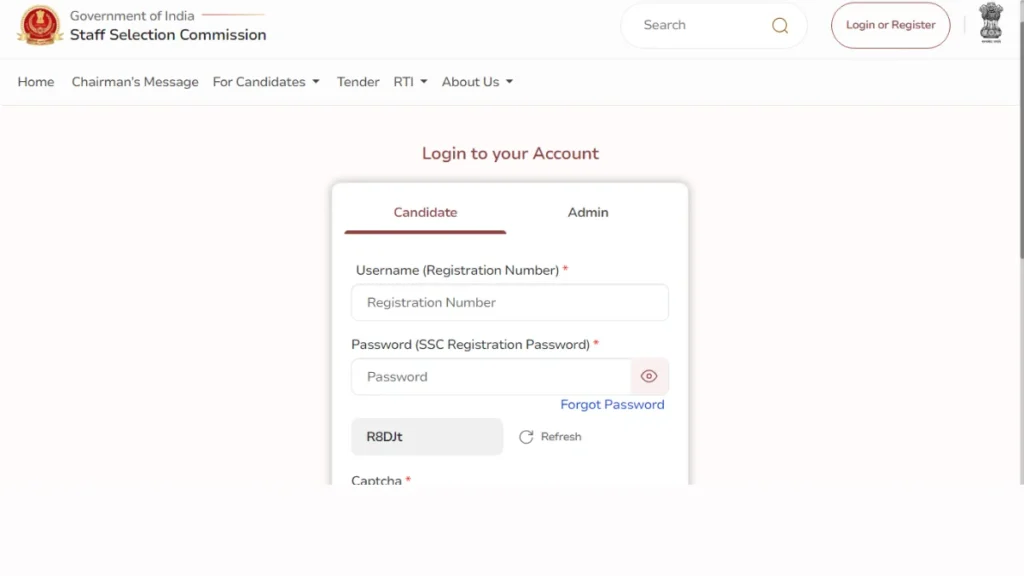1024x576 pixels.
Task: Follow the Forgot Password link
Action: [x=612, y=405]
